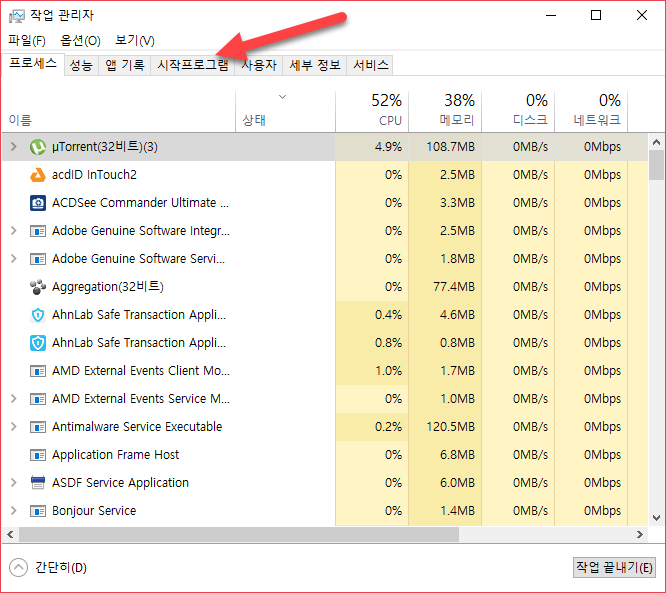The height and width of the screenshot is (593, 666).
Task: Expand Adobe Genuine Software Service row
Action: tap(14, 259)
